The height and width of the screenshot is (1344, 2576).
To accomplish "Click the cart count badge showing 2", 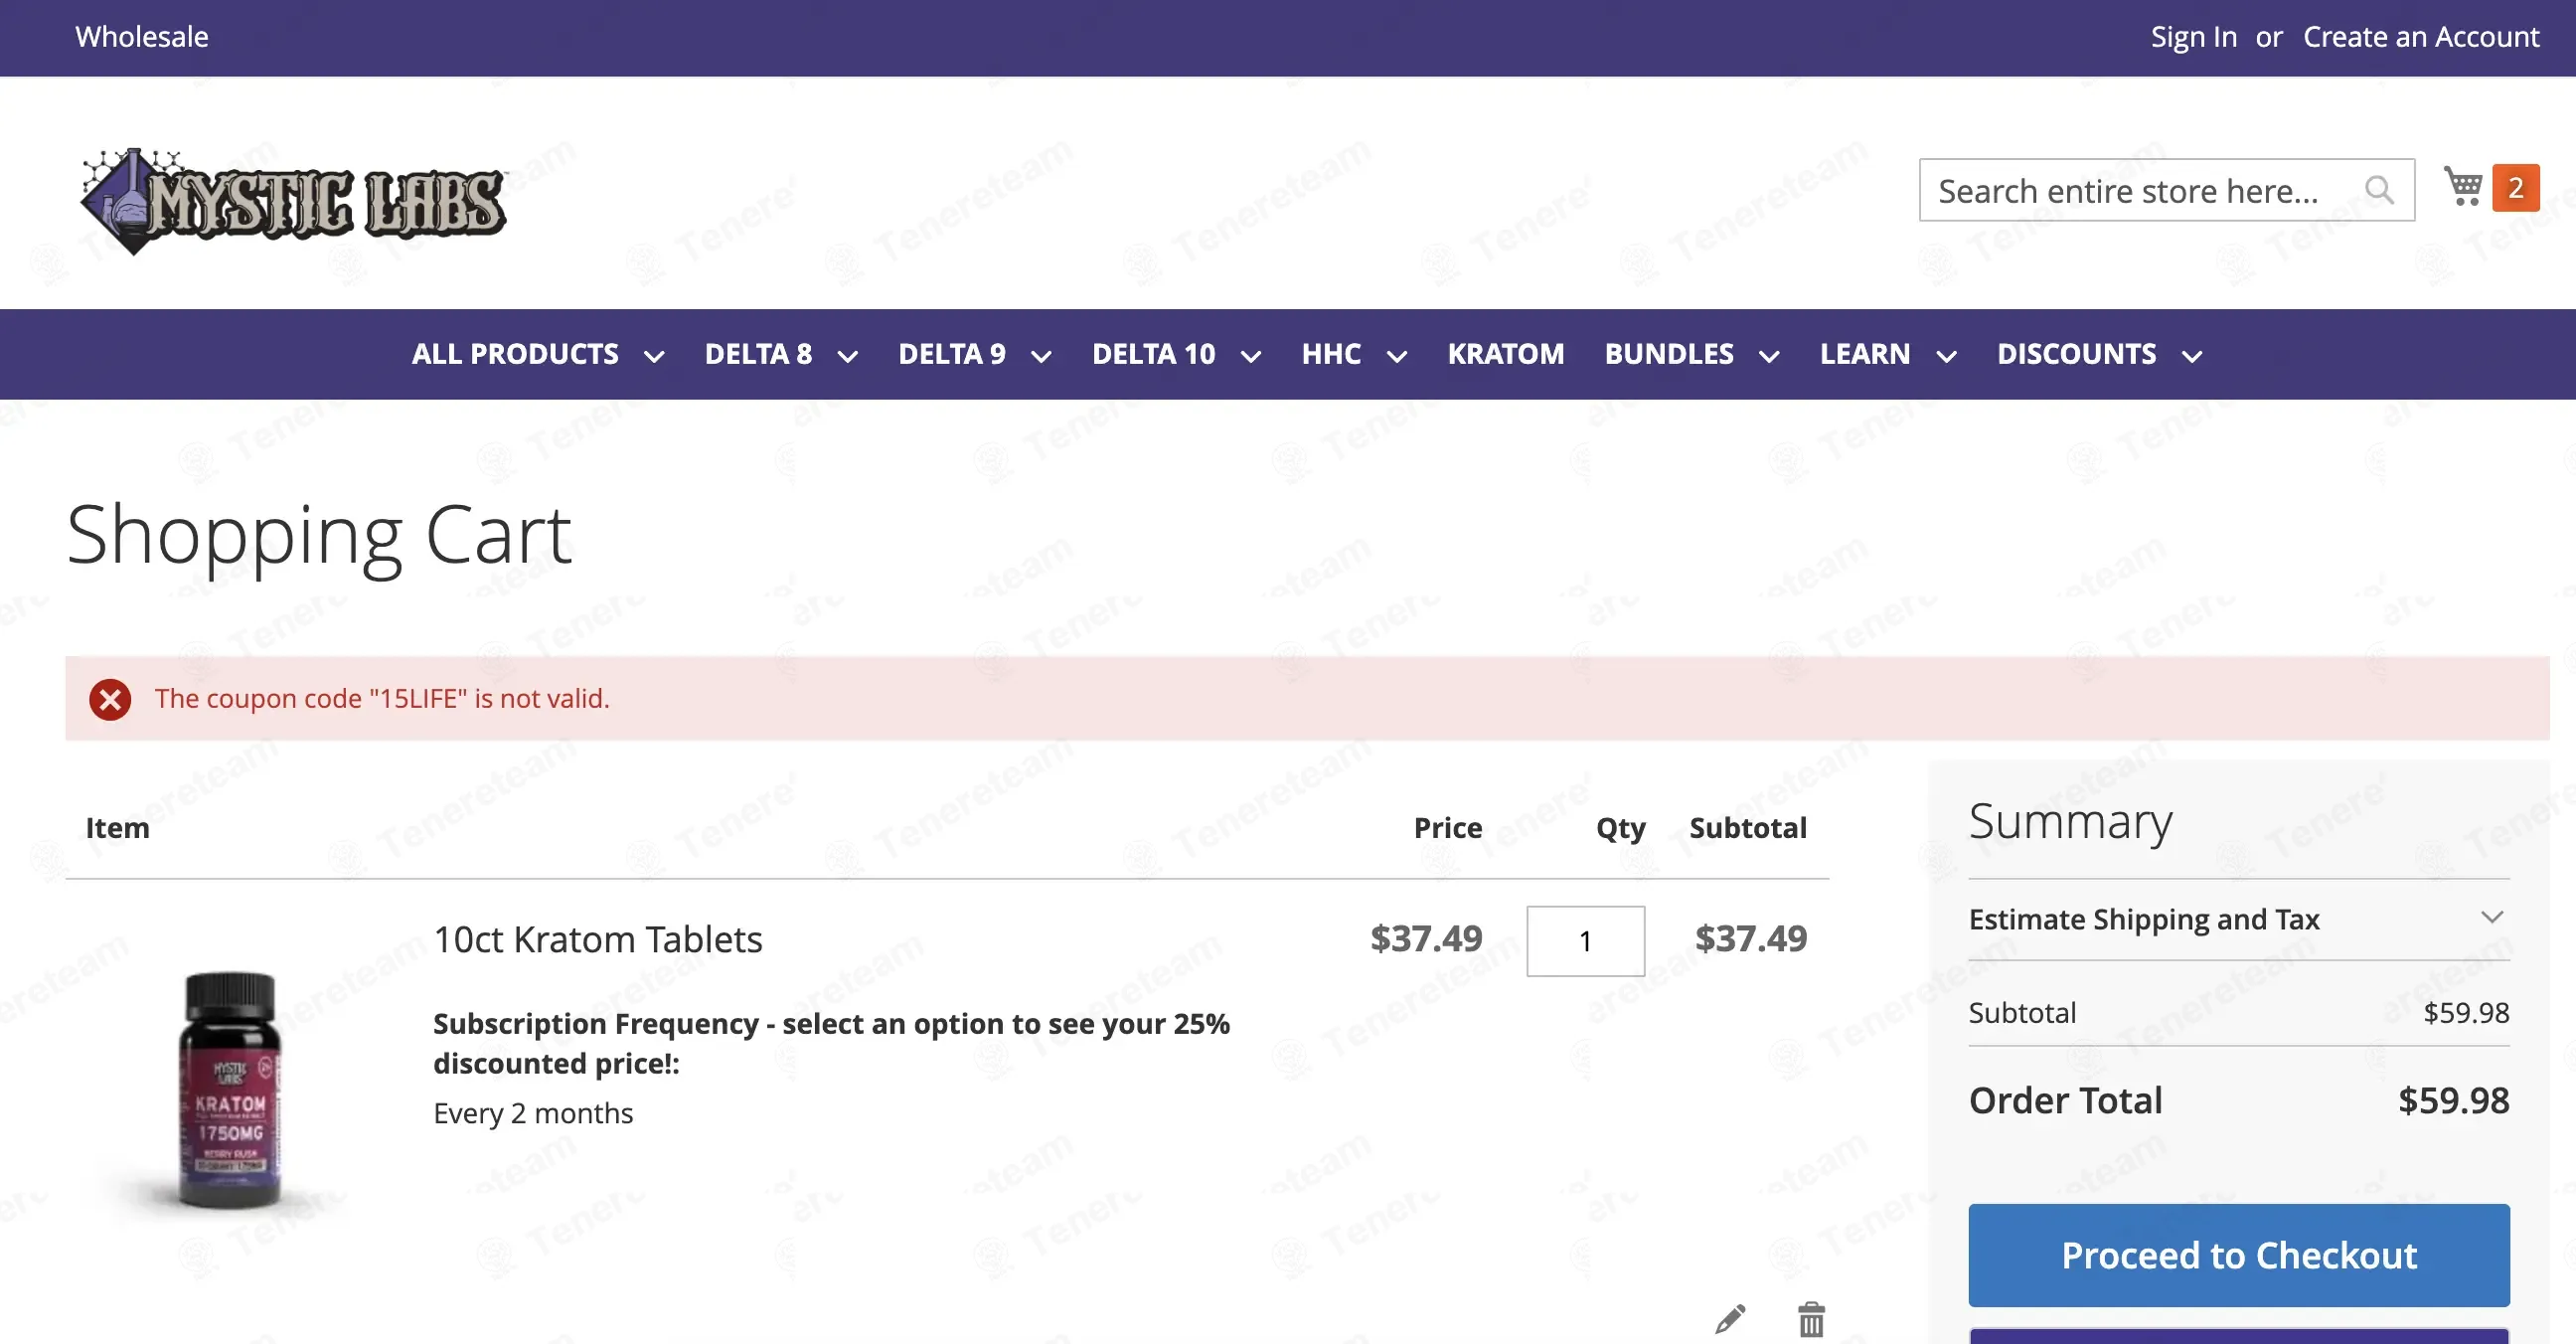I will [2516, 188].
